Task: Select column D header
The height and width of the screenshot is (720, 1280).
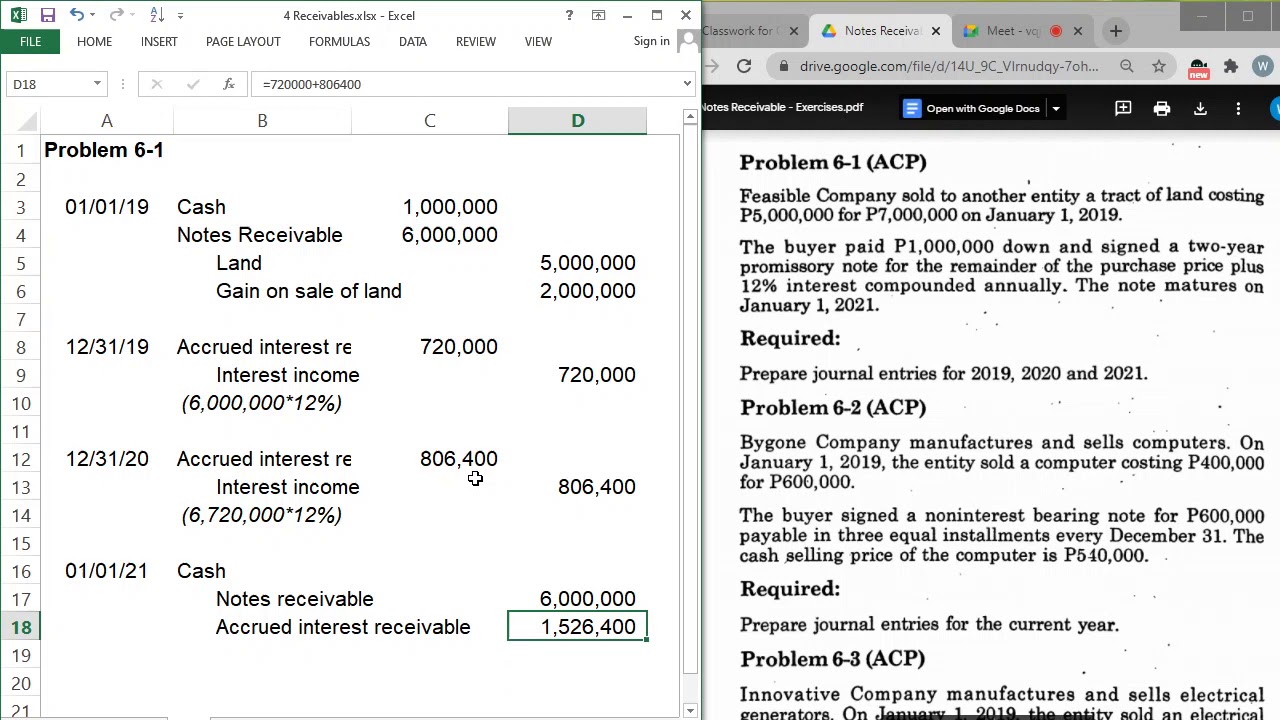Action: (578, 121)
